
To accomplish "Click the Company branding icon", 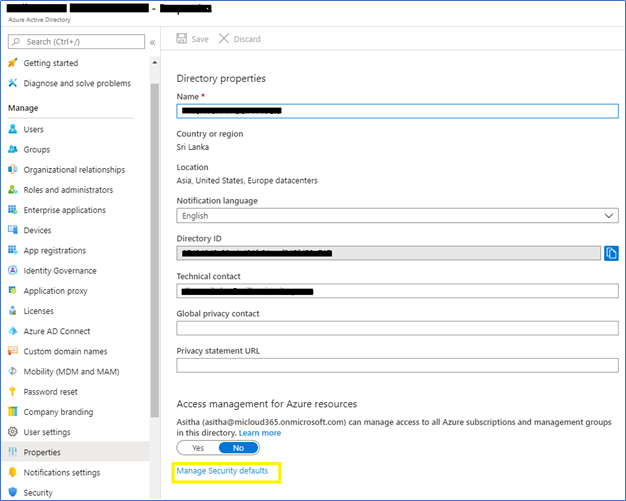I will [13, 412].
